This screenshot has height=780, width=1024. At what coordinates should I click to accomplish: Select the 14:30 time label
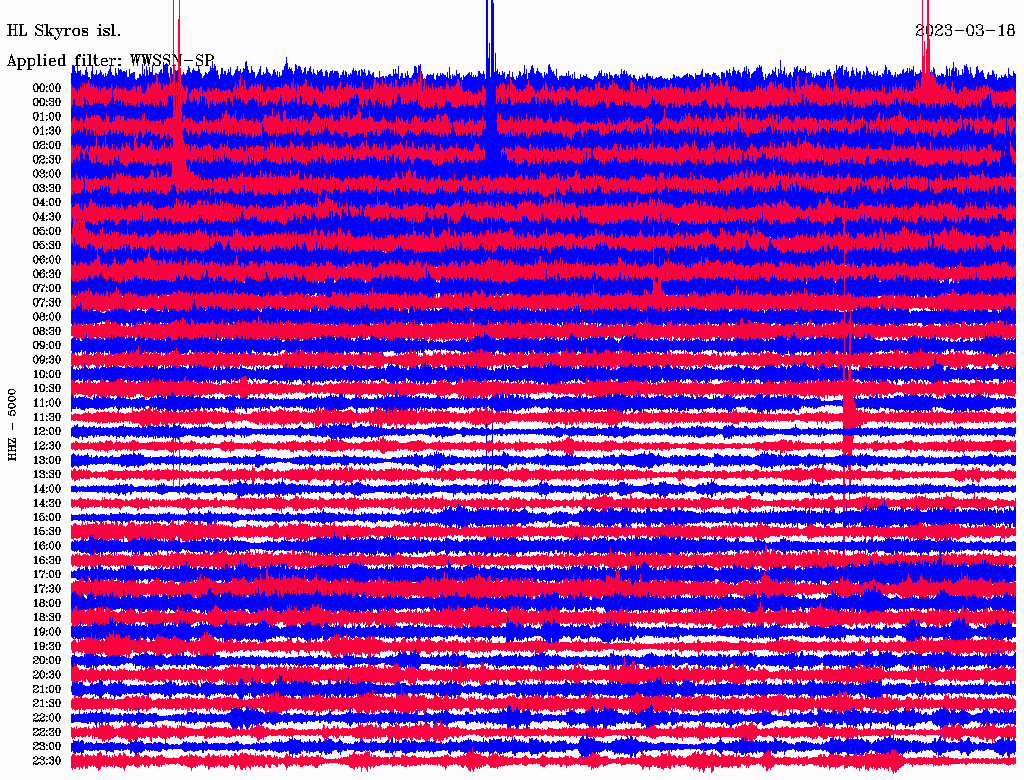click(x=47, y=504)
